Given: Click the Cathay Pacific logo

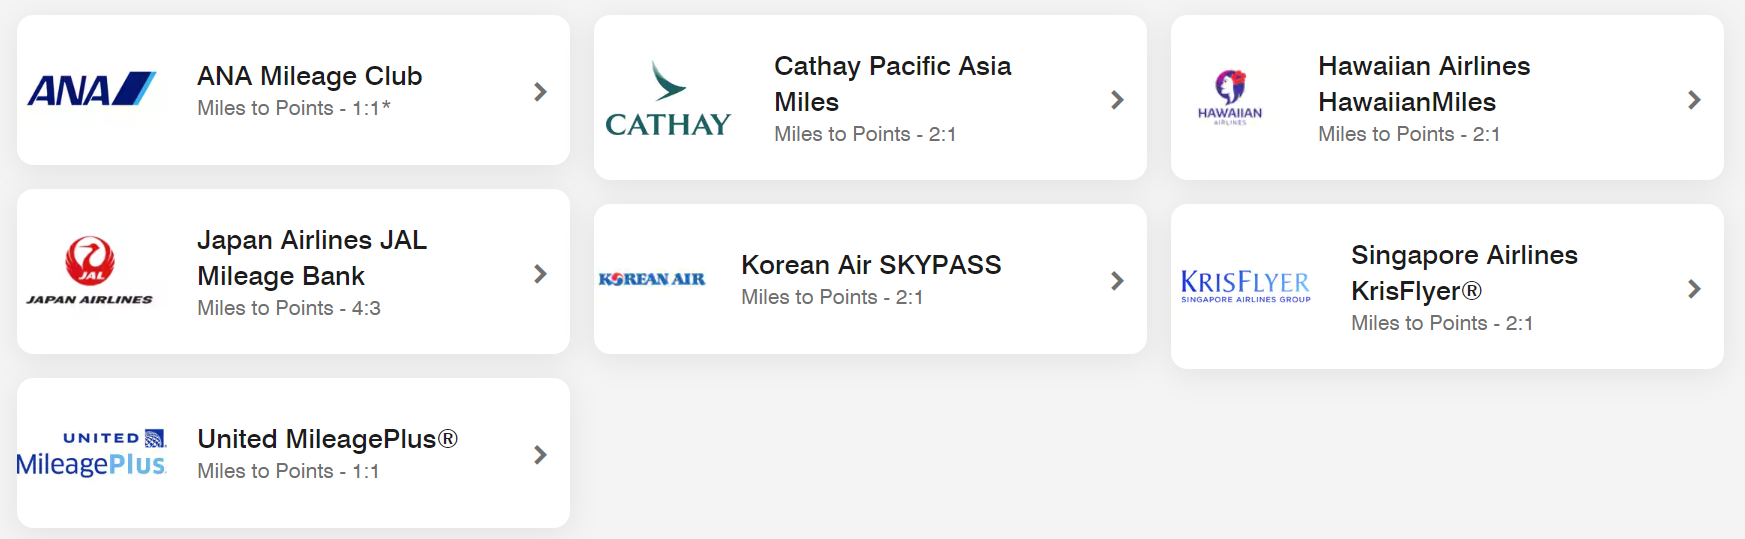Looking at the screenshot, I should click(x=668, y=99).
